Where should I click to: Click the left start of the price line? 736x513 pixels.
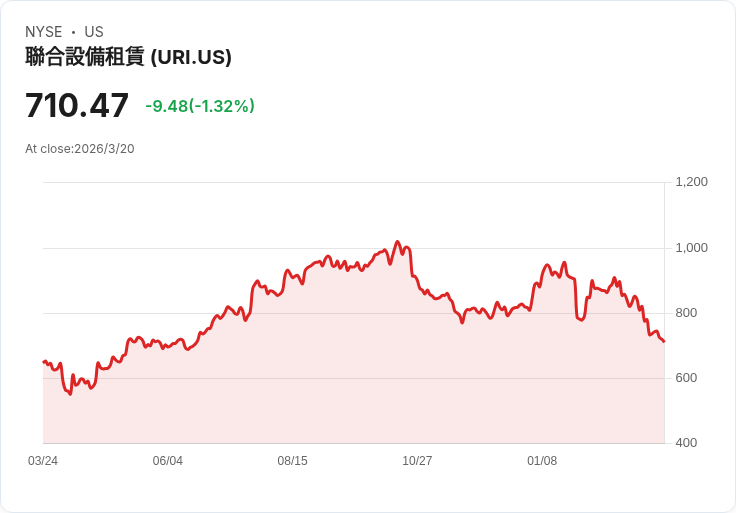click(x=44, y=361)
